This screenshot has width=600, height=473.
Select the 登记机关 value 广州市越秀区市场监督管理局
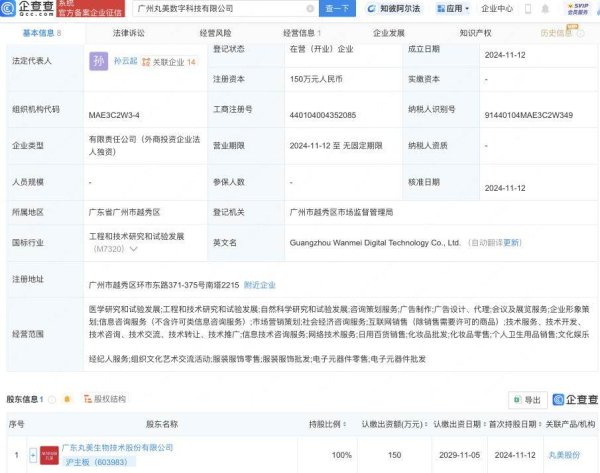click(x=341, y=212)
